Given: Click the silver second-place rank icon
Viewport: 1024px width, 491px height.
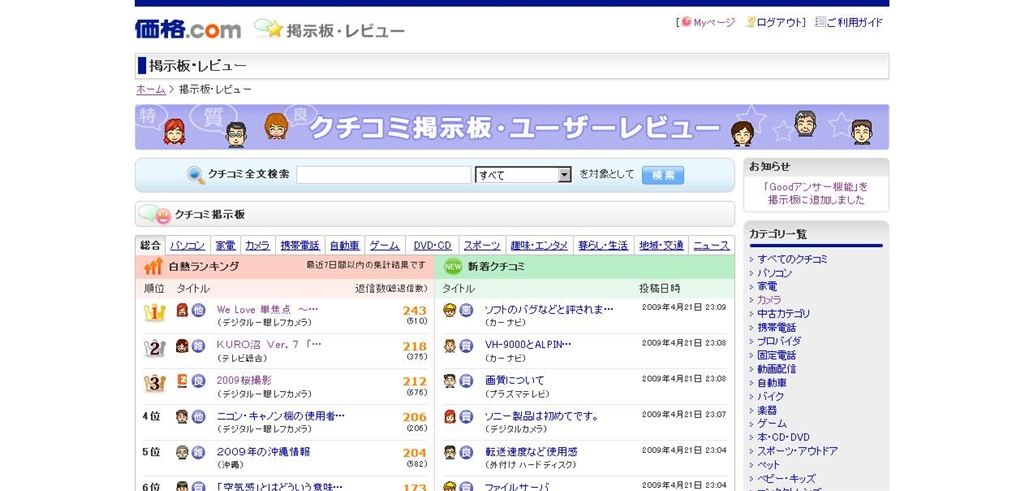Looking at the screenshot, I should [154, 348].
